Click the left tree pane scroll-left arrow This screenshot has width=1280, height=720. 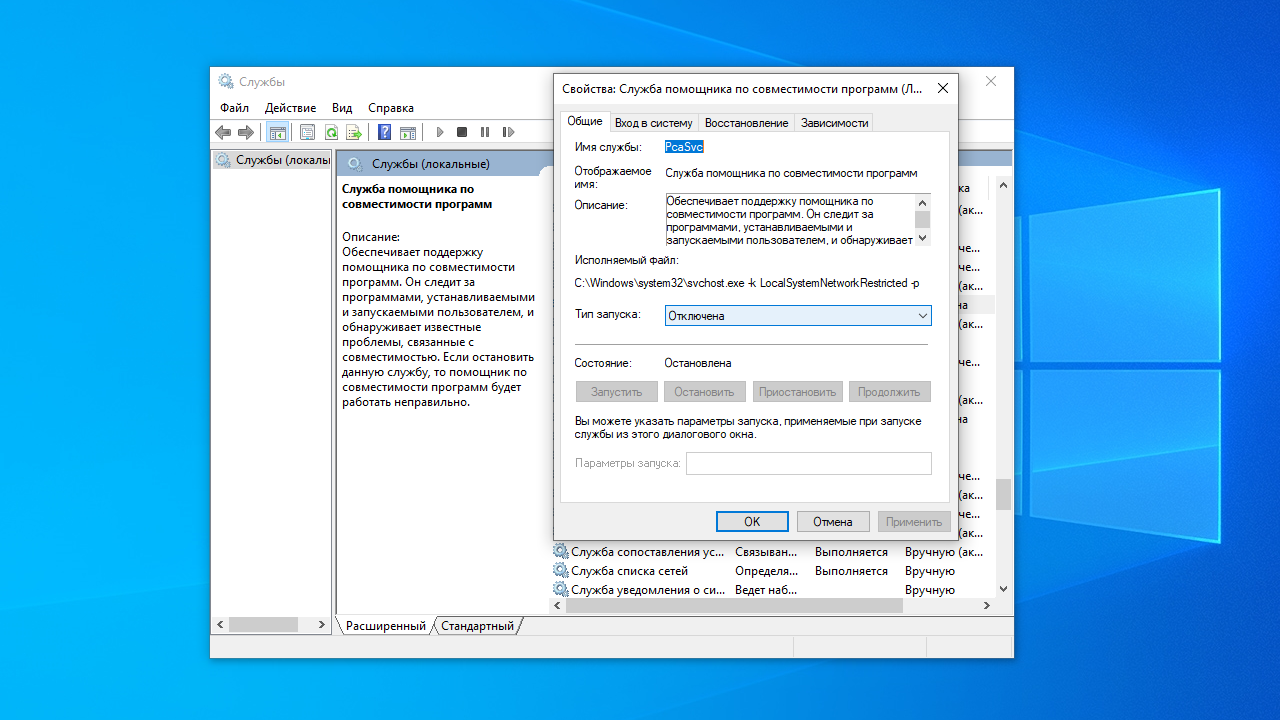[x=220, y=624]
